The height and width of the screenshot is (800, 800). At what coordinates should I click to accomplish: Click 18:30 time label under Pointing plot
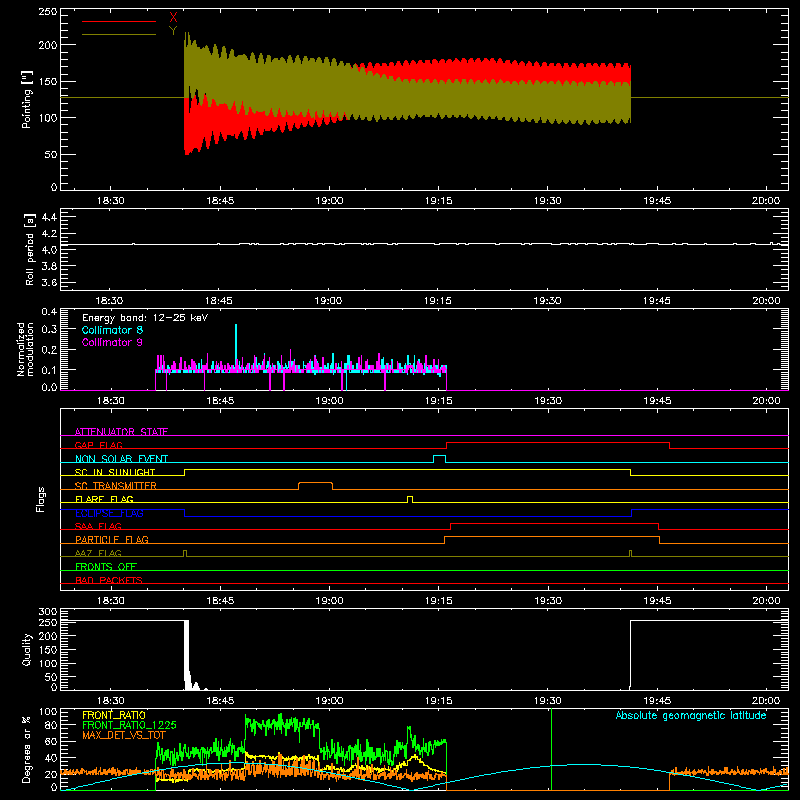pyautogui.click(x=111, y=201)
